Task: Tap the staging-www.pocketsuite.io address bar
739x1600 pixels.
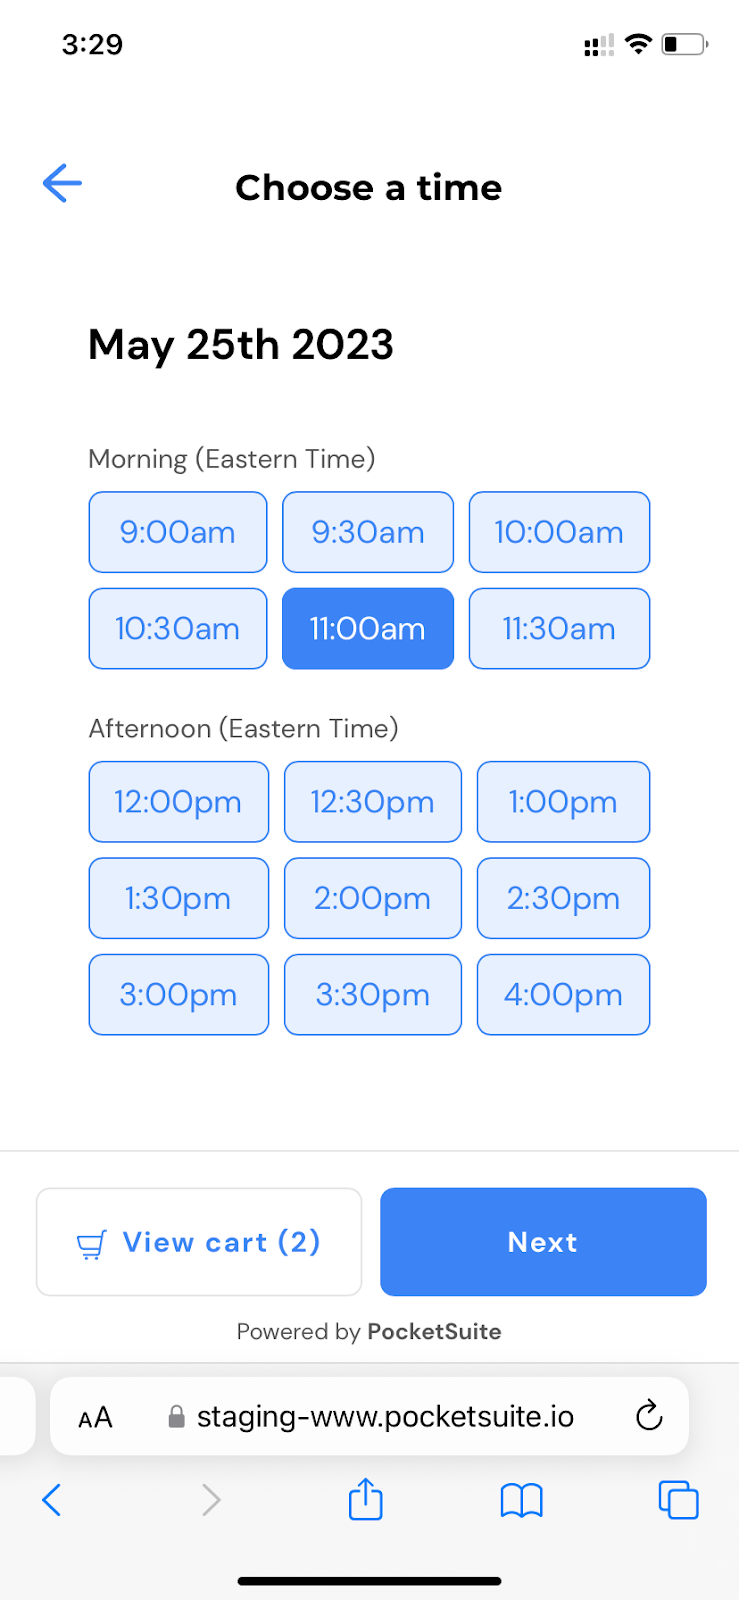Action: click(x=385, y=1416)
